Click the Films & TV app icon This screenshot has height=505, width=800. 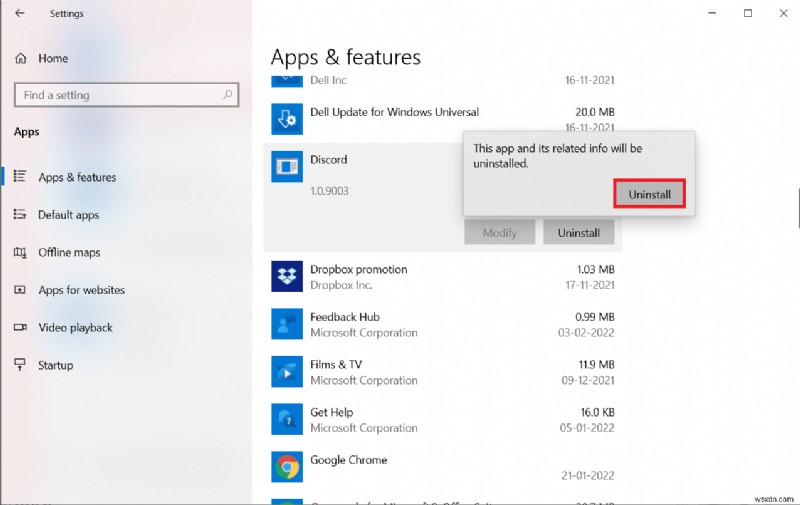pyautogui.click(x=287, y=372)
